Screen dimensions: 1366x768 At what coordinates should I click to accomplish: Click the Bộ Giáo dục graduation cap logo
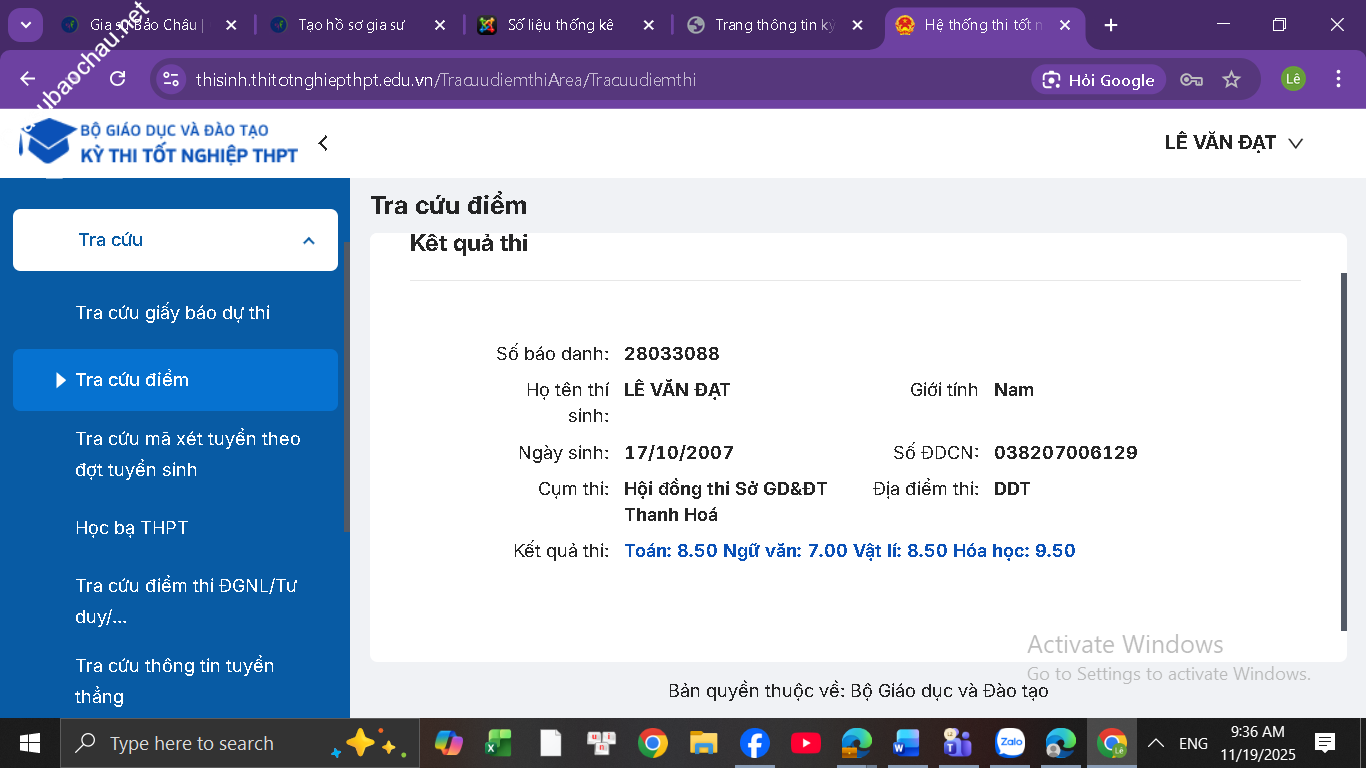click(x=47, y=141)
